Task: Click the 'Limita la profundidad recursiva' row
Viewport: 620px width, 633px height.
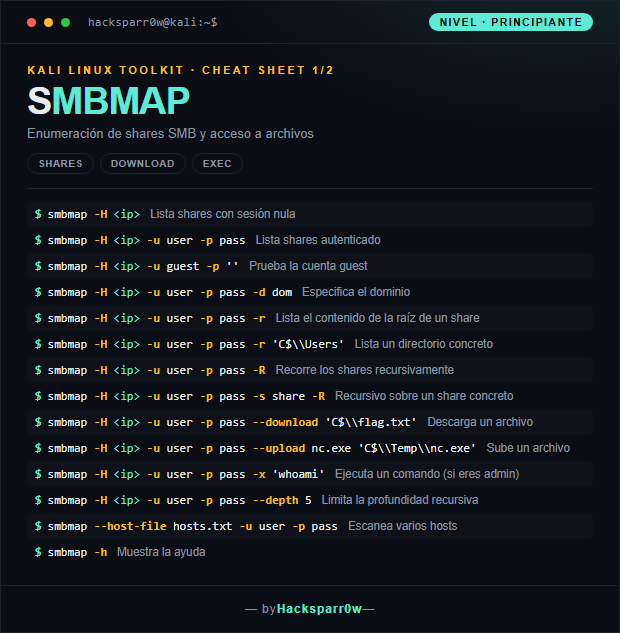Action: pos(310,500)
